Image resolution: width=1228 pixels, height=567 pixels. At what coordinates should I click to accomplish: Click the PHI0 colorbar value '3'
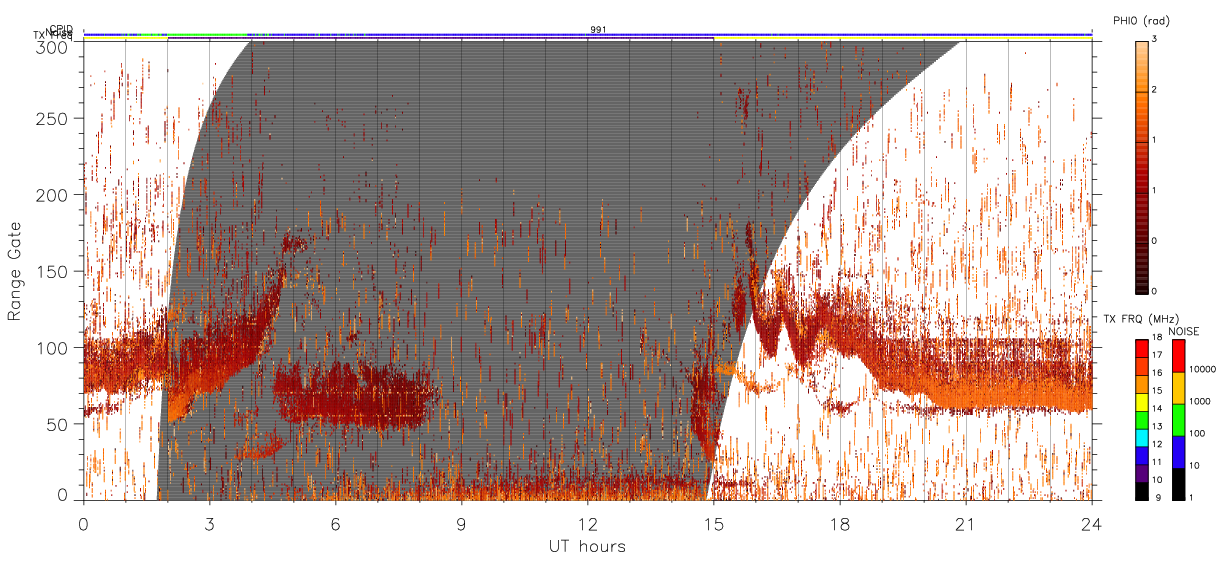pos(1154,39)
